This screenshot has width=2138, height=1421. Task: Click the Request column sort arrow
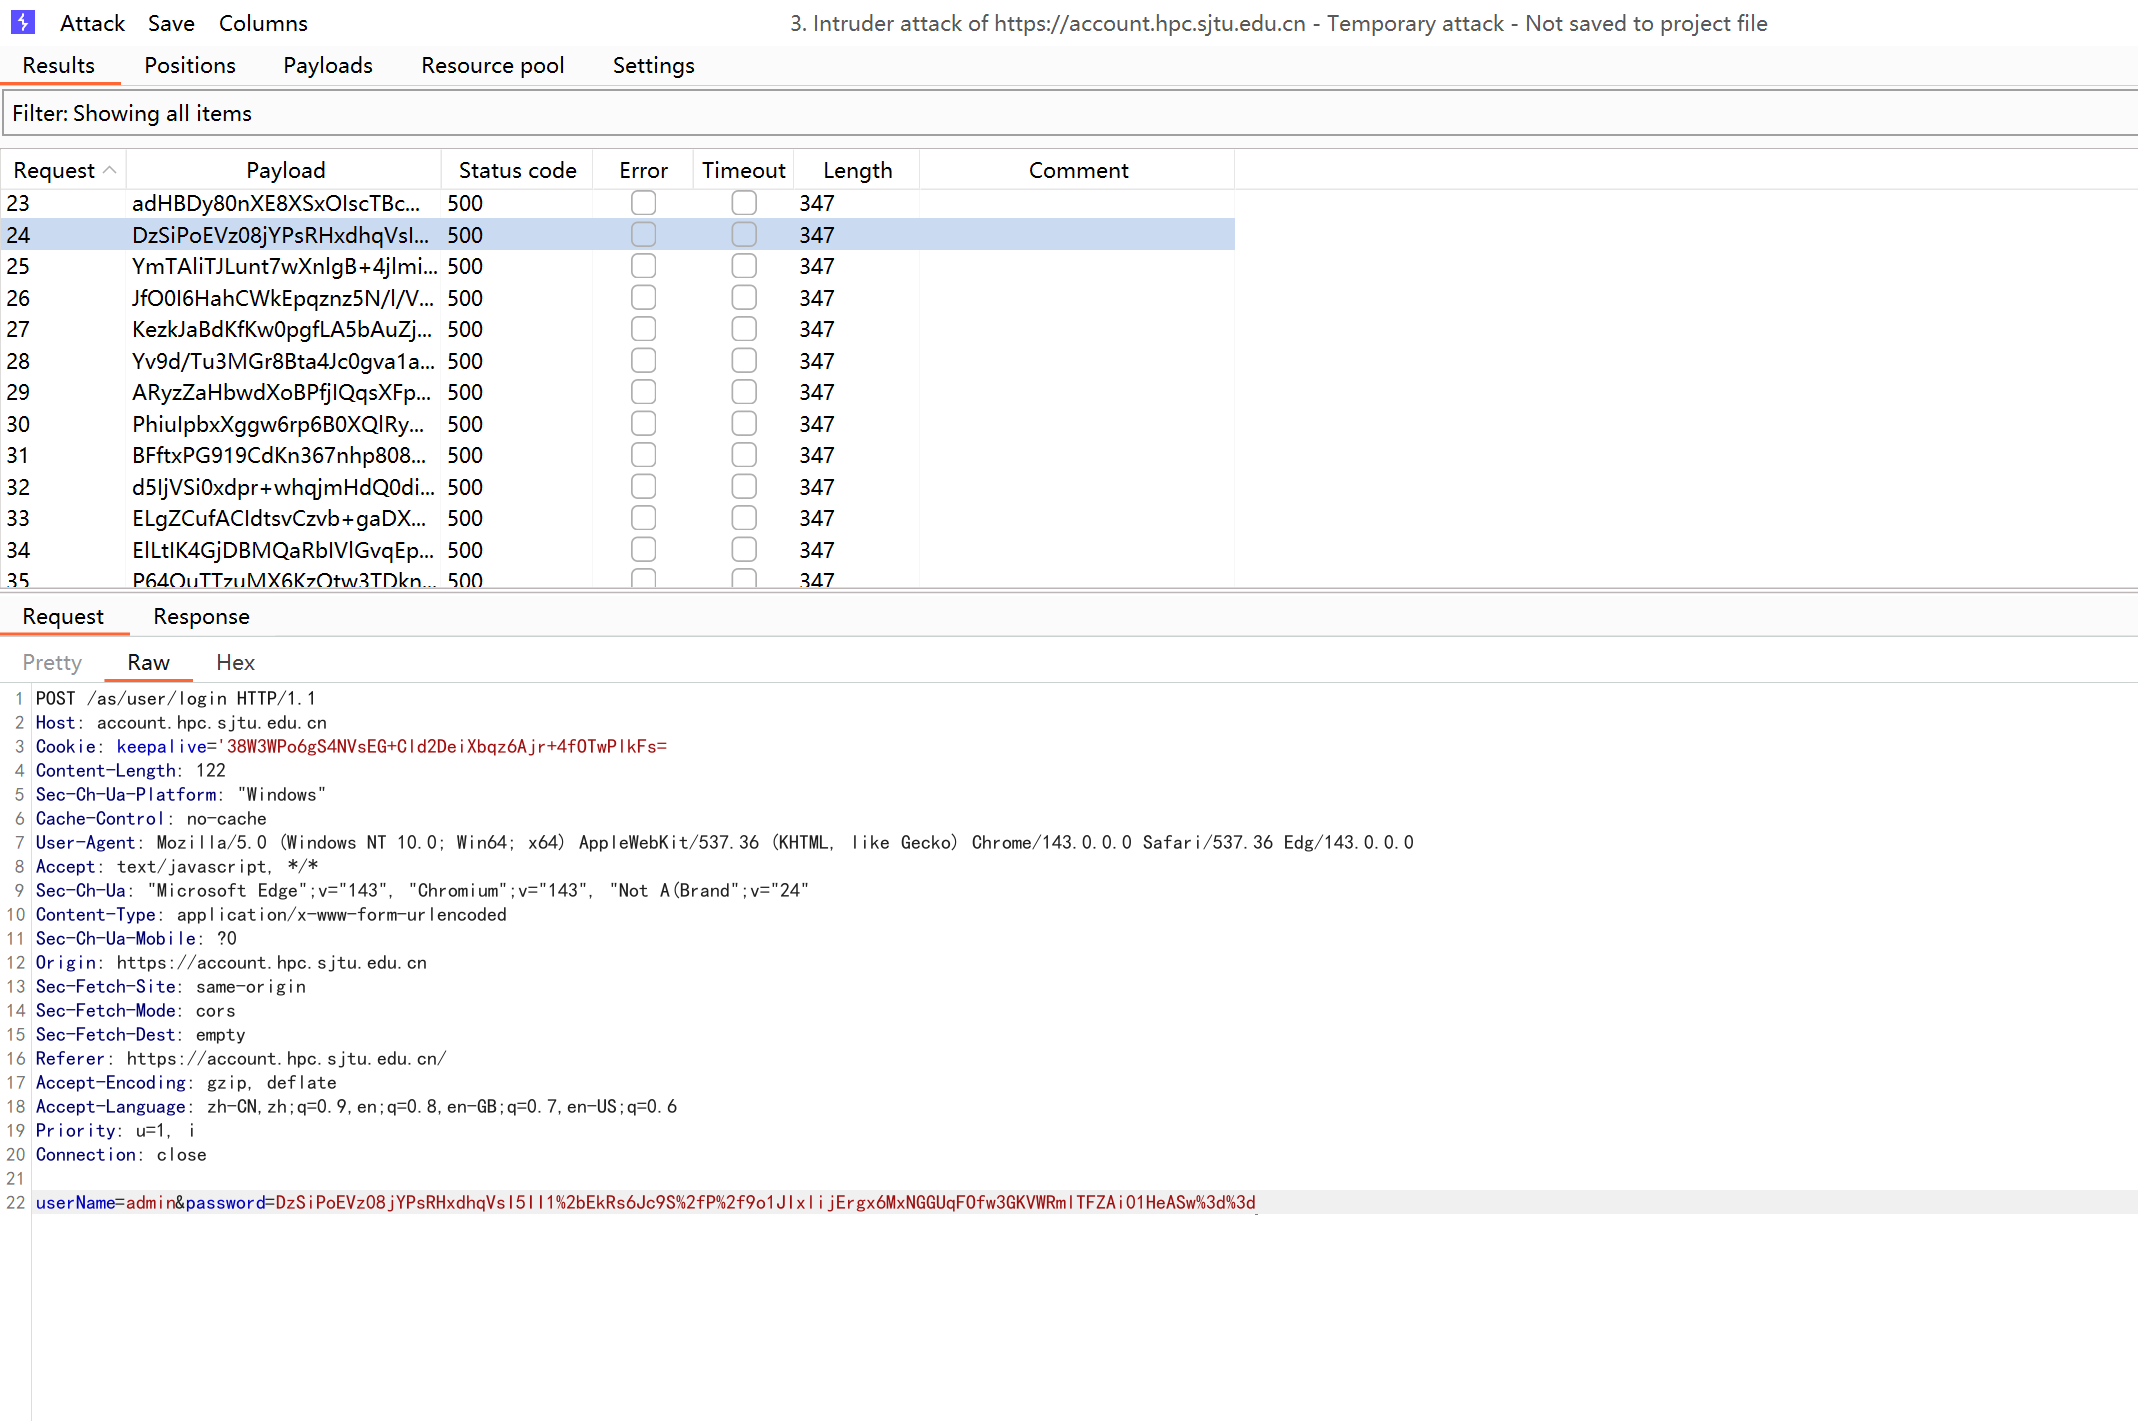pyautogui.click(x=110, y=170)
